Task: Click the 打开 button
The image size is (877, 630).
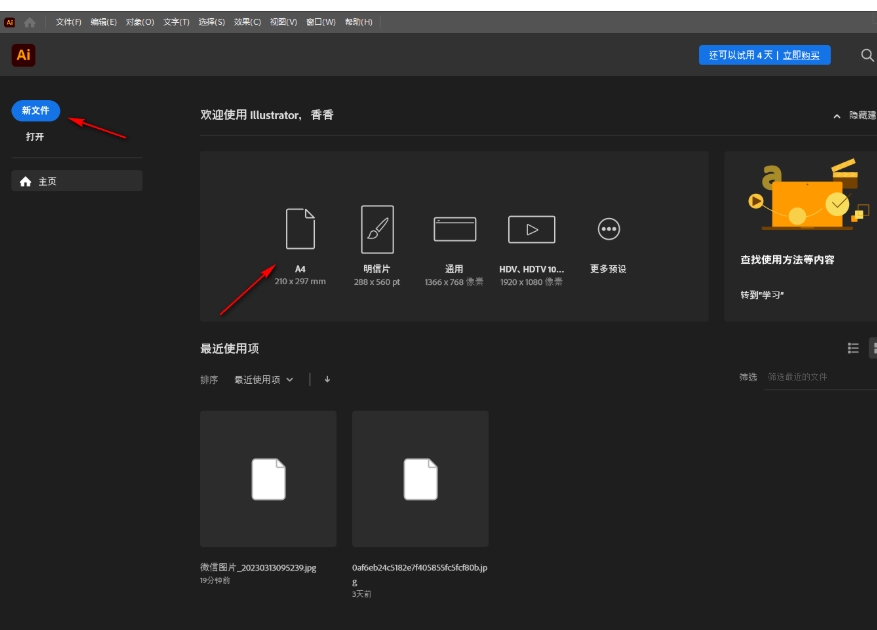Action: (35, 137)
